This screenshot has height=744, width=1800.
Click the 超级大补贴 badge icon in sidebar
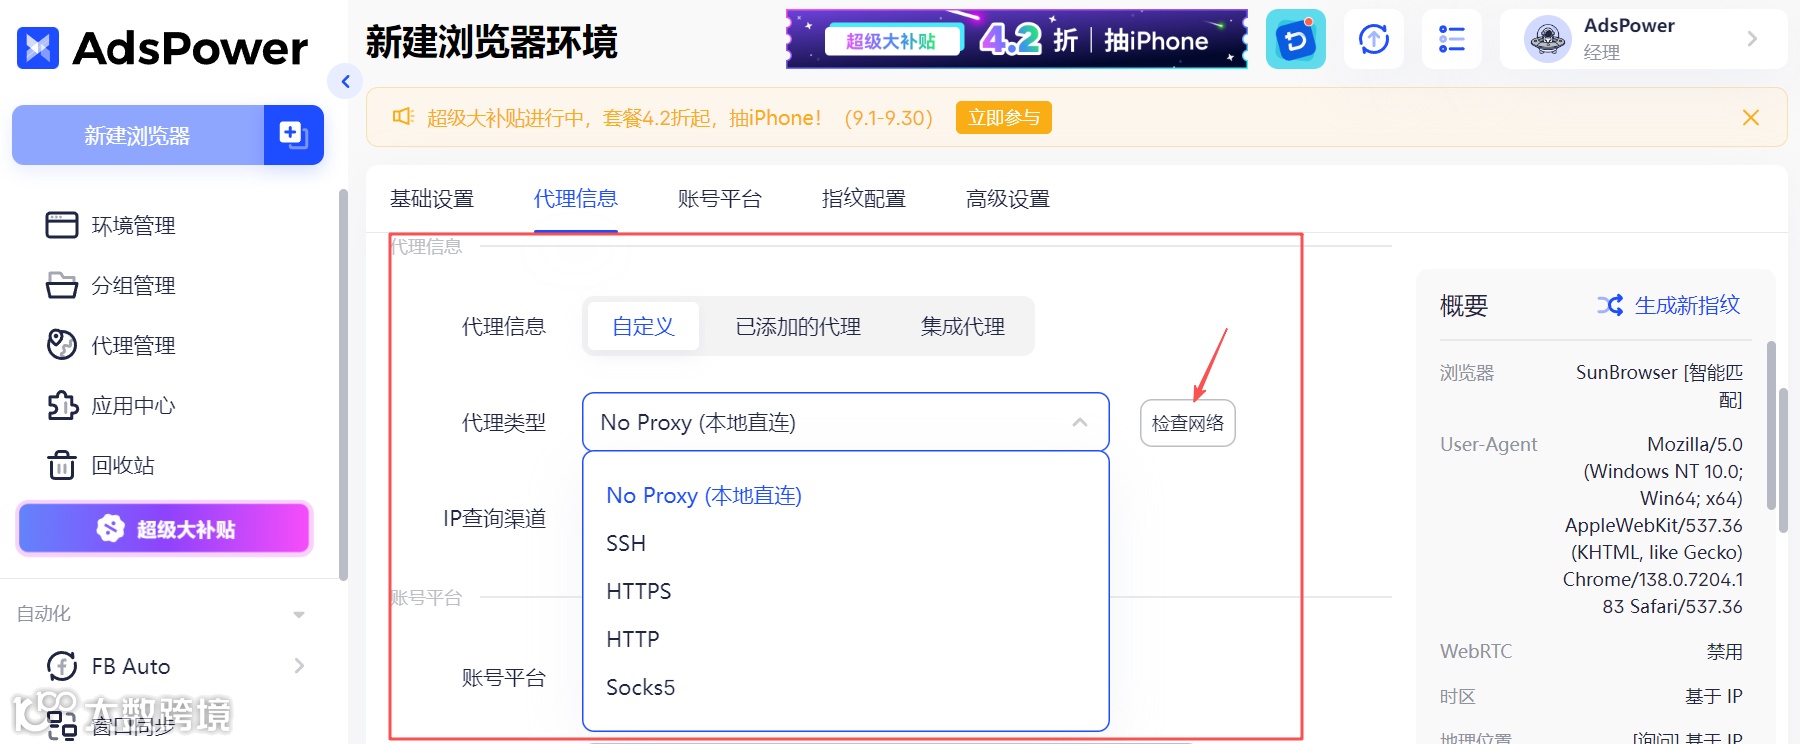110,528
